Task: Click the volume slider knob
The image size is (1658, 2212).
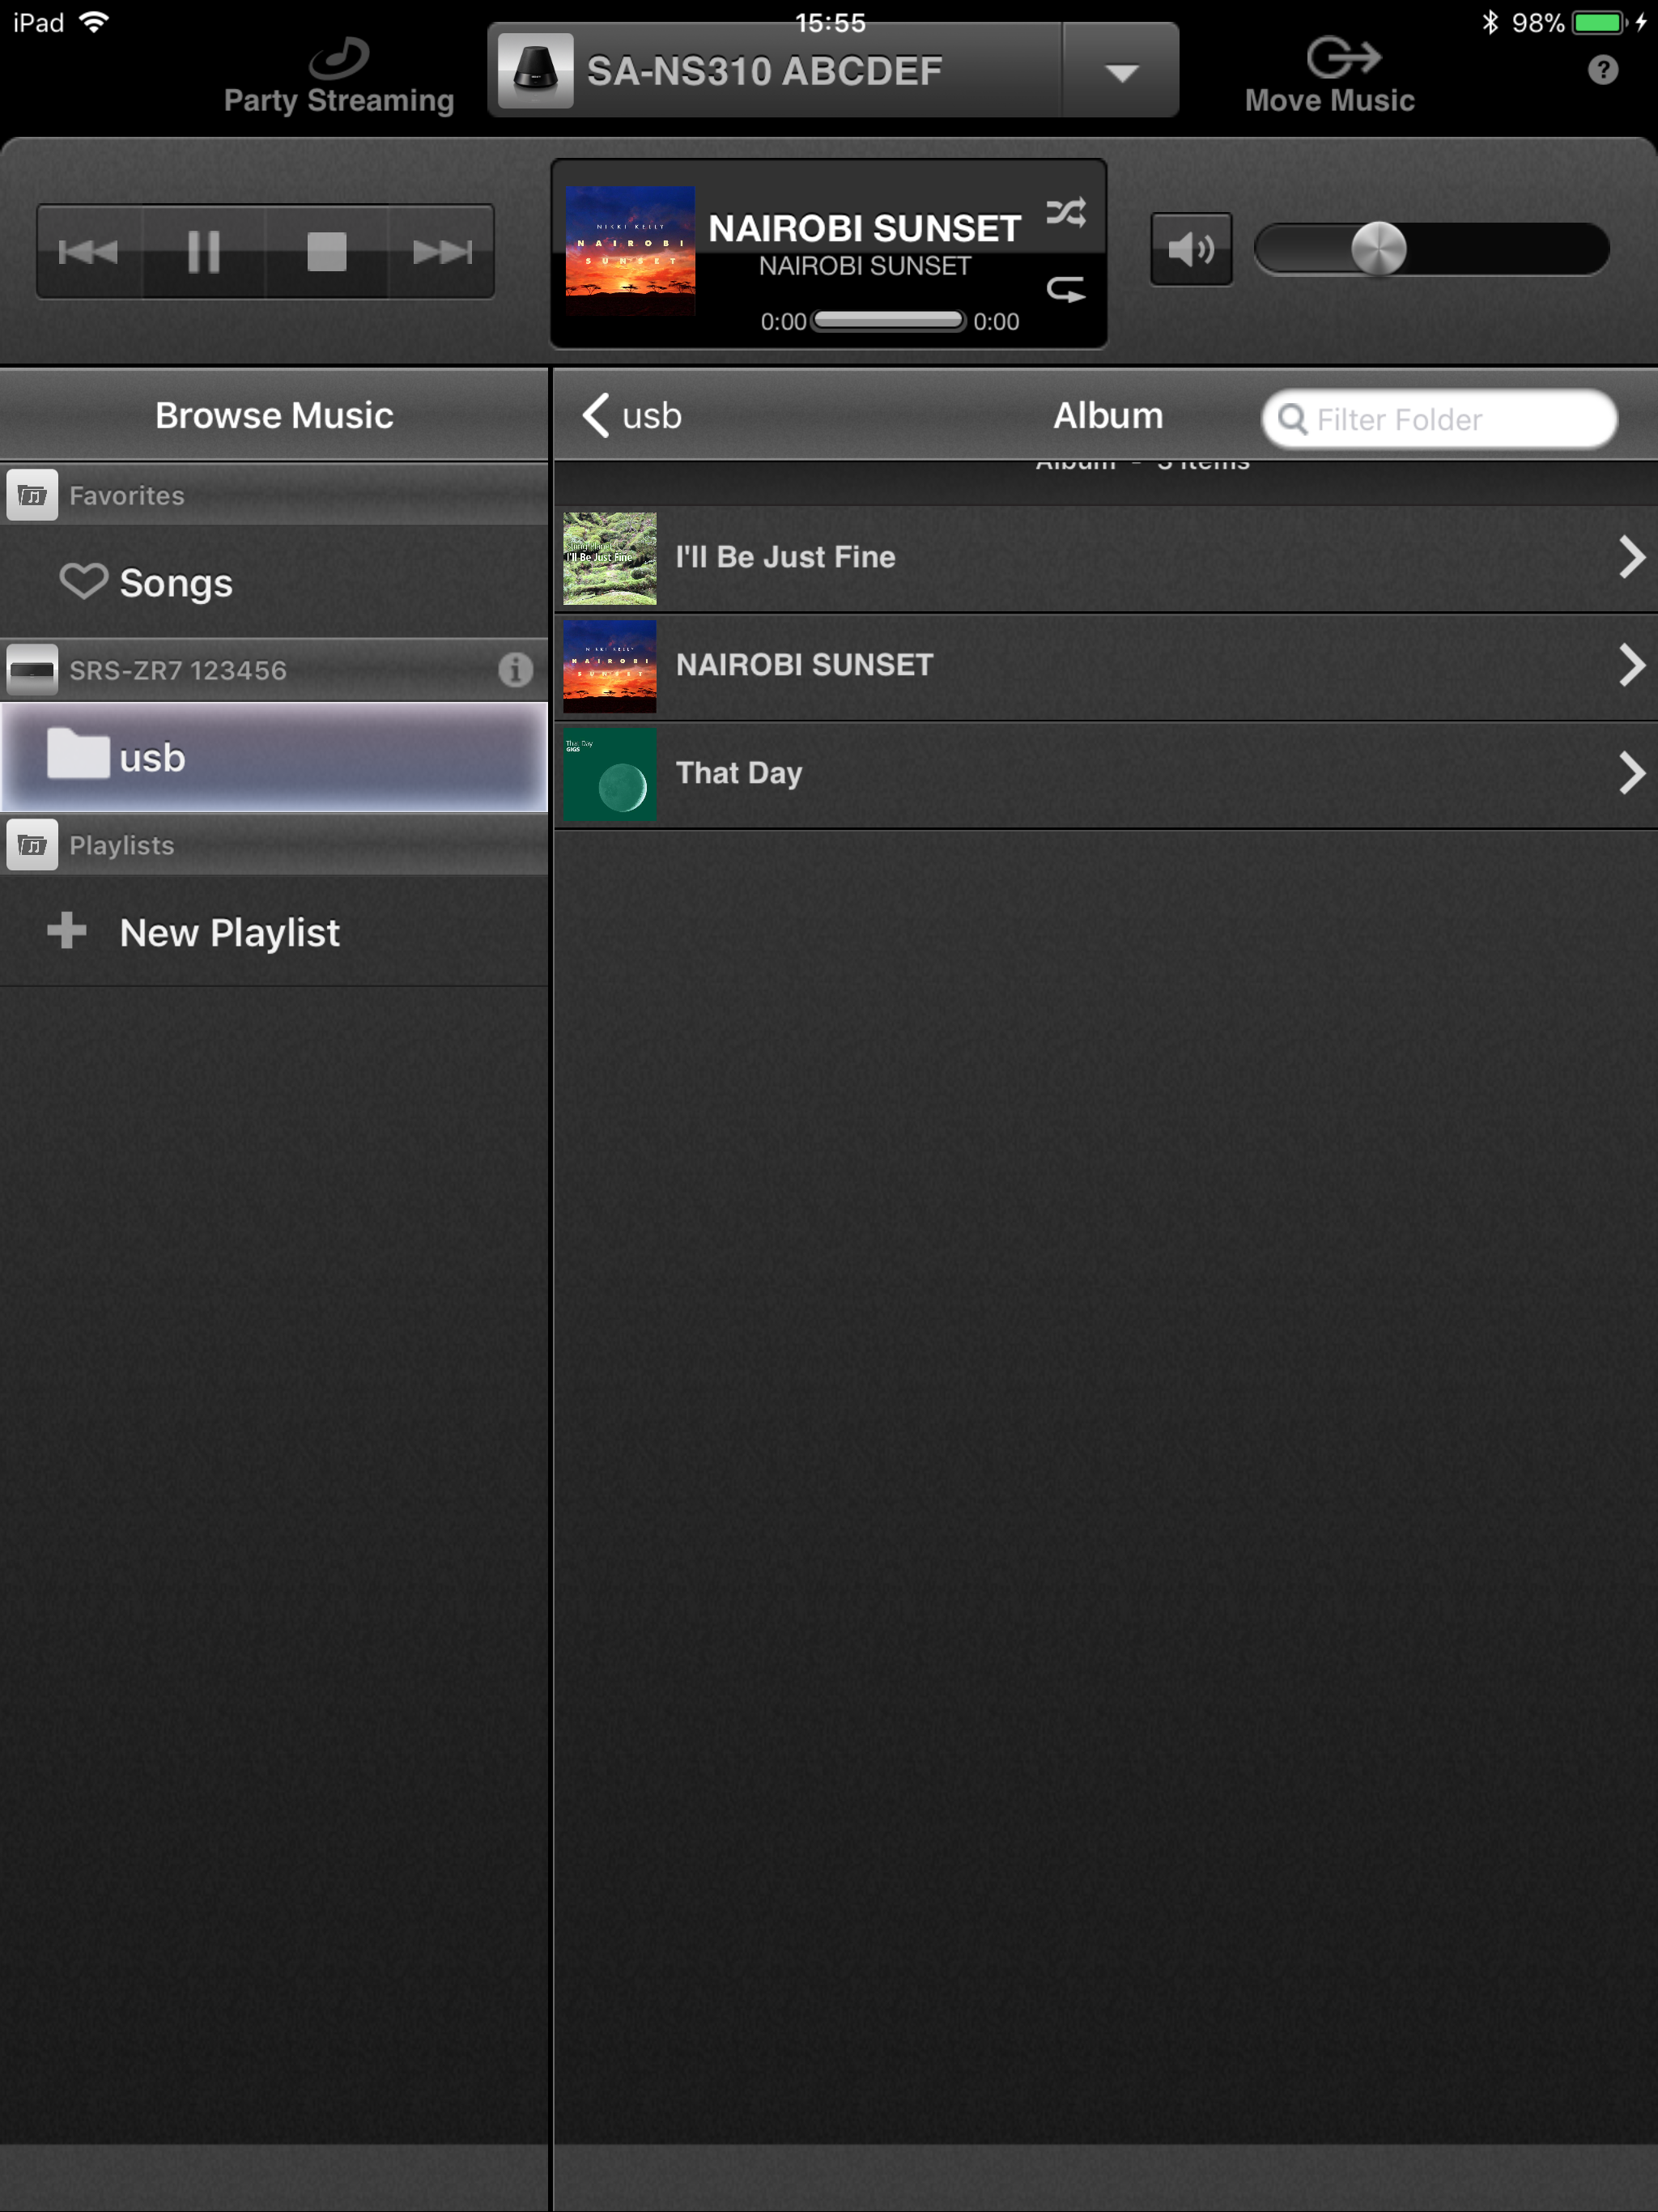Action: click(x=1378, y=249)
